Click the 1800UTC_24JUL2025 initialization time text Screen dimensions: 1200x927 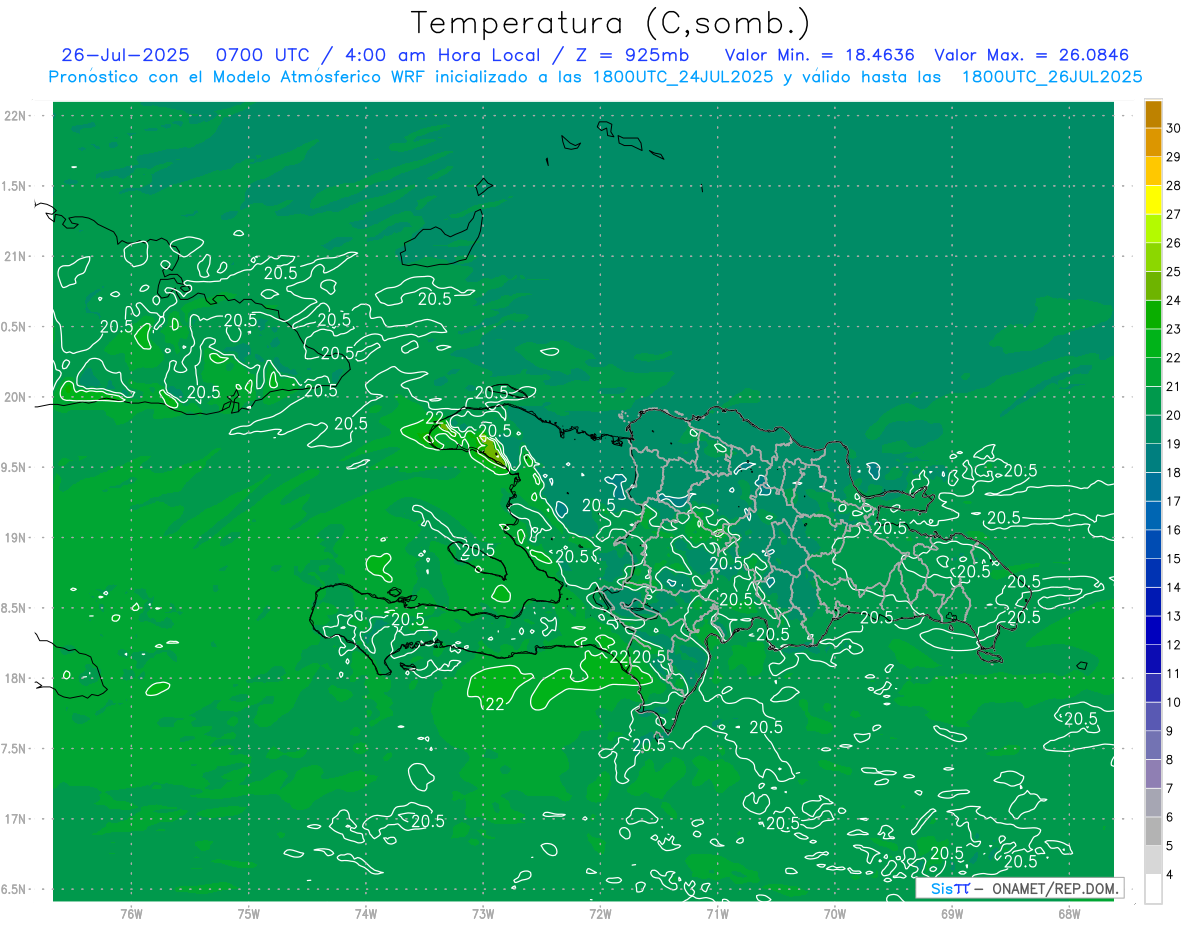684,77
